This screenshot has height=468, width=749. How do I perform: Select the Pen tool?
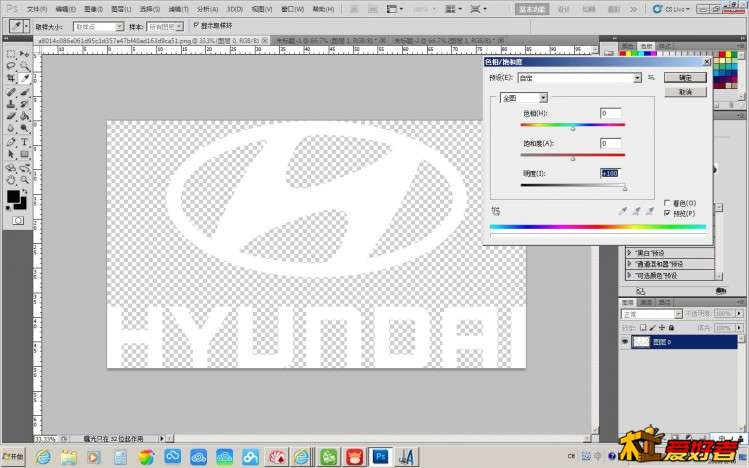11,142
